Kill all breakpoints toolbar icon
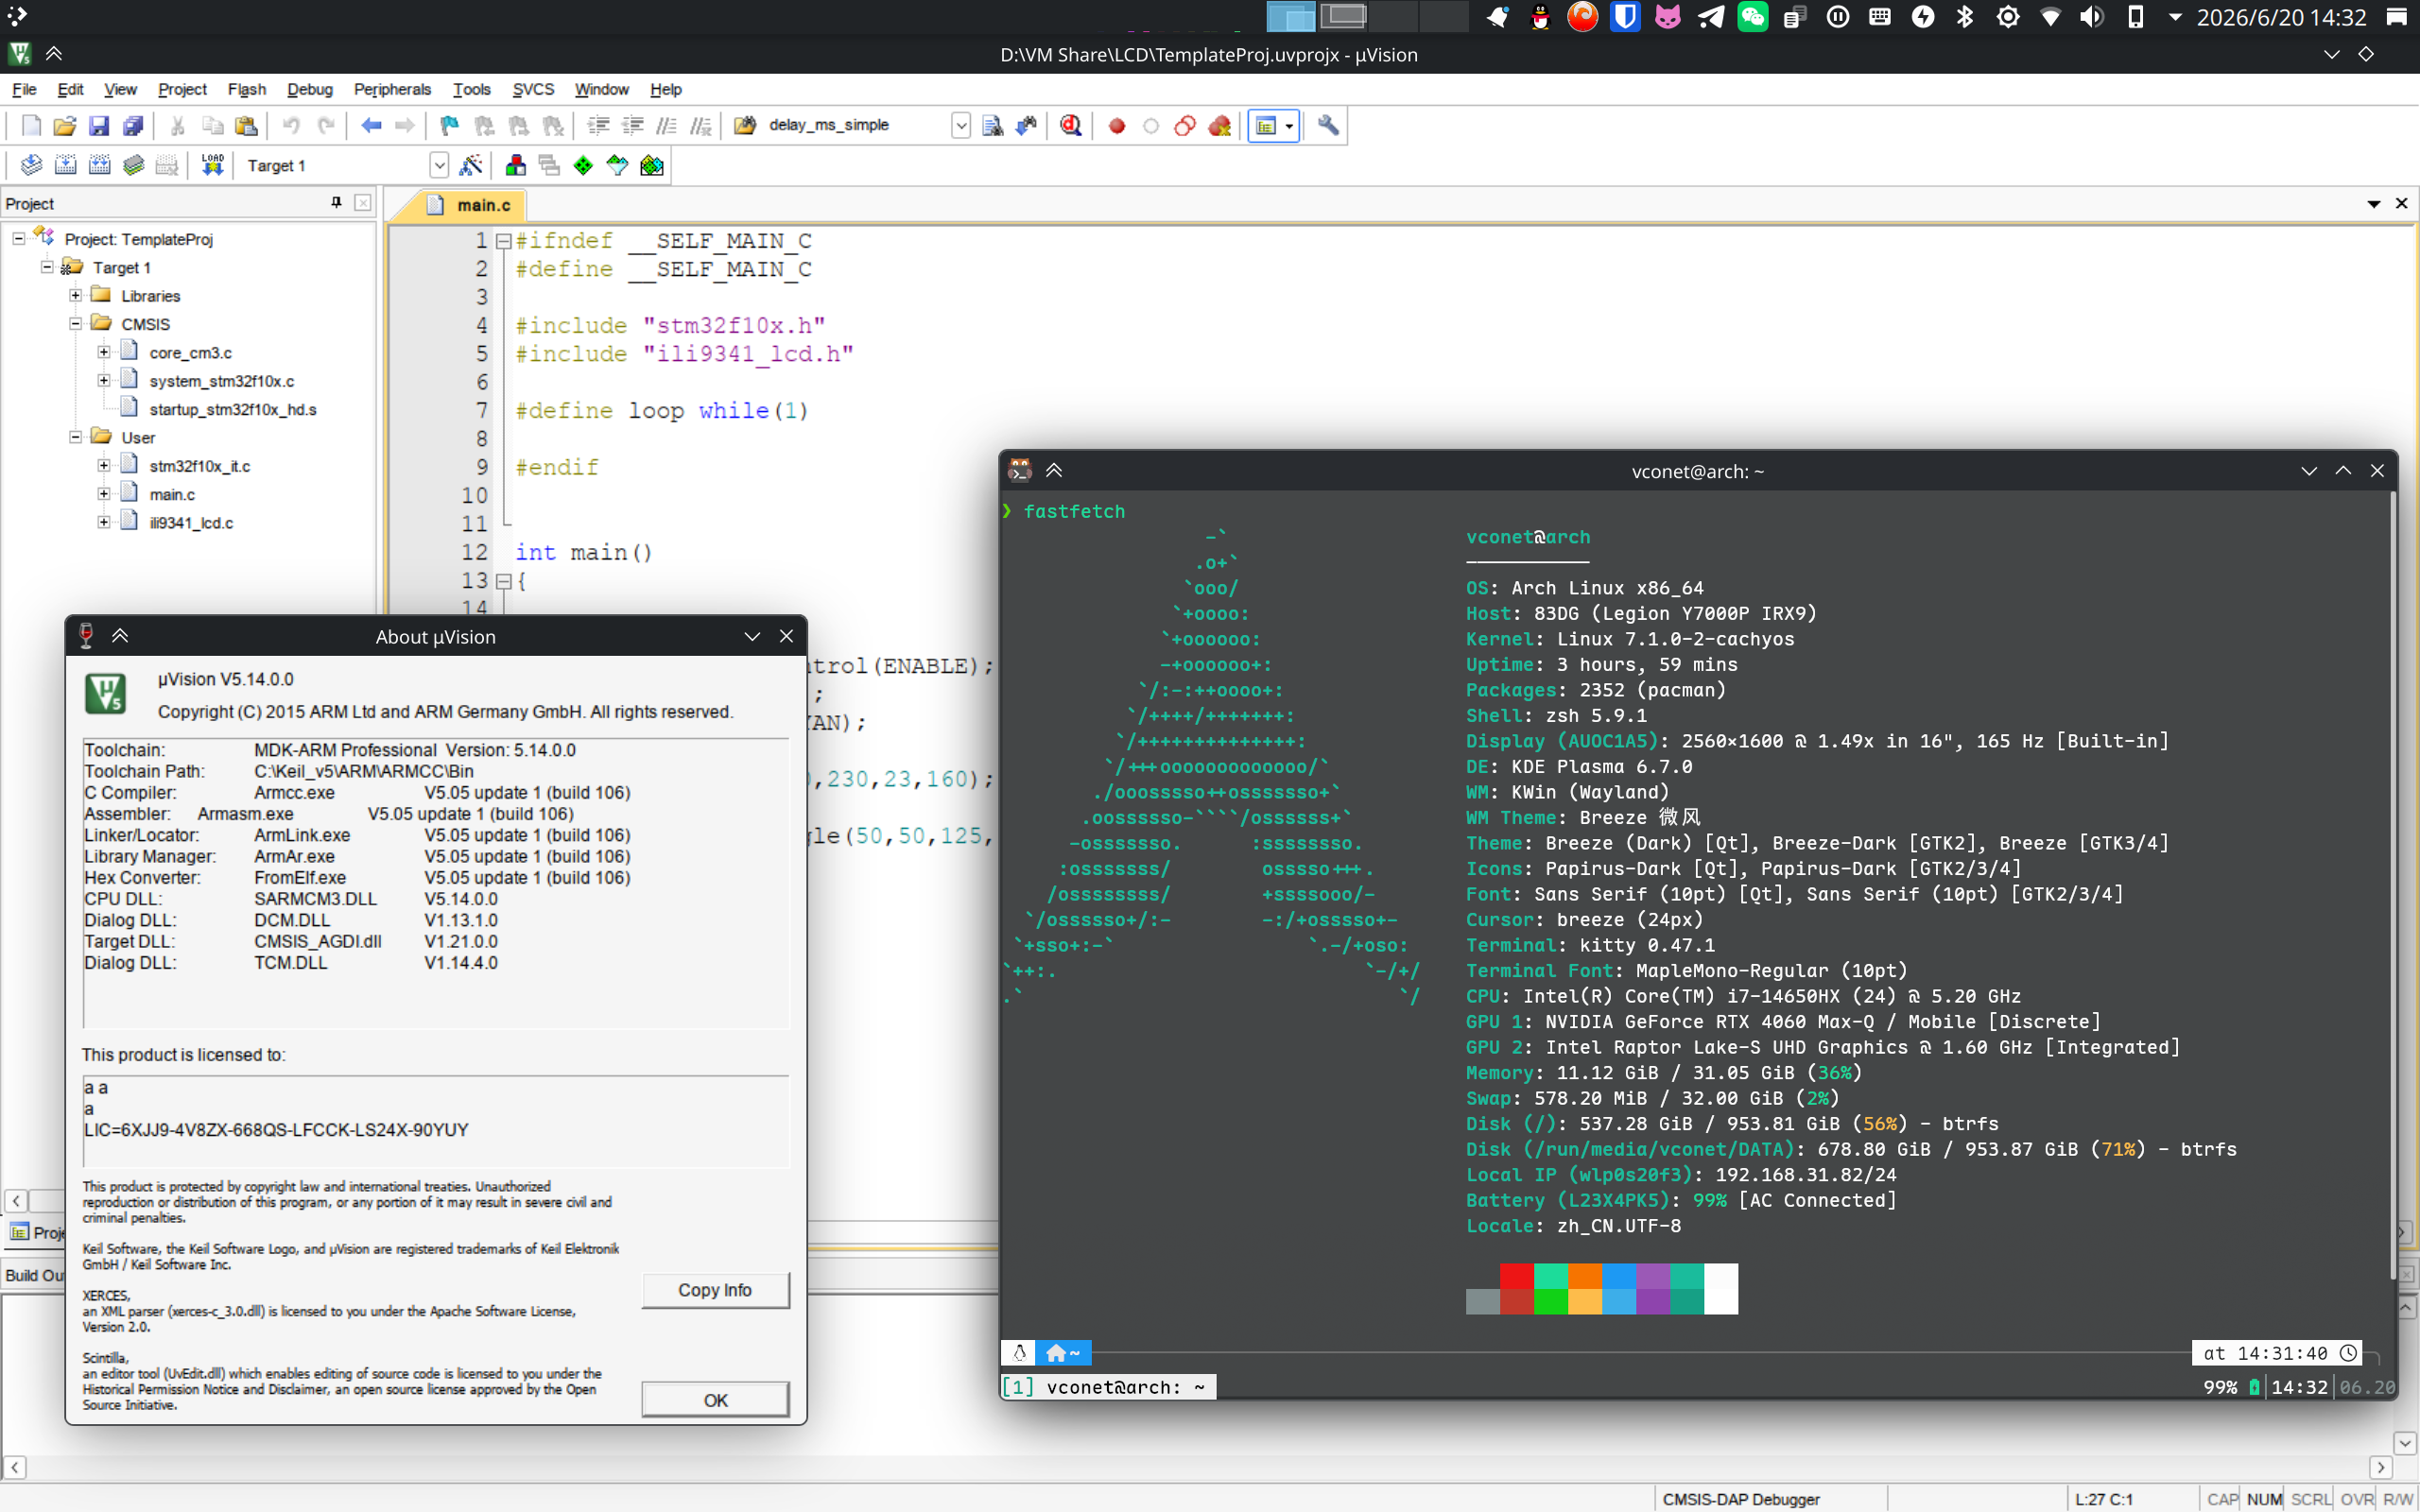This screenshot has height=1512, width=2420. click(1219, 125)
